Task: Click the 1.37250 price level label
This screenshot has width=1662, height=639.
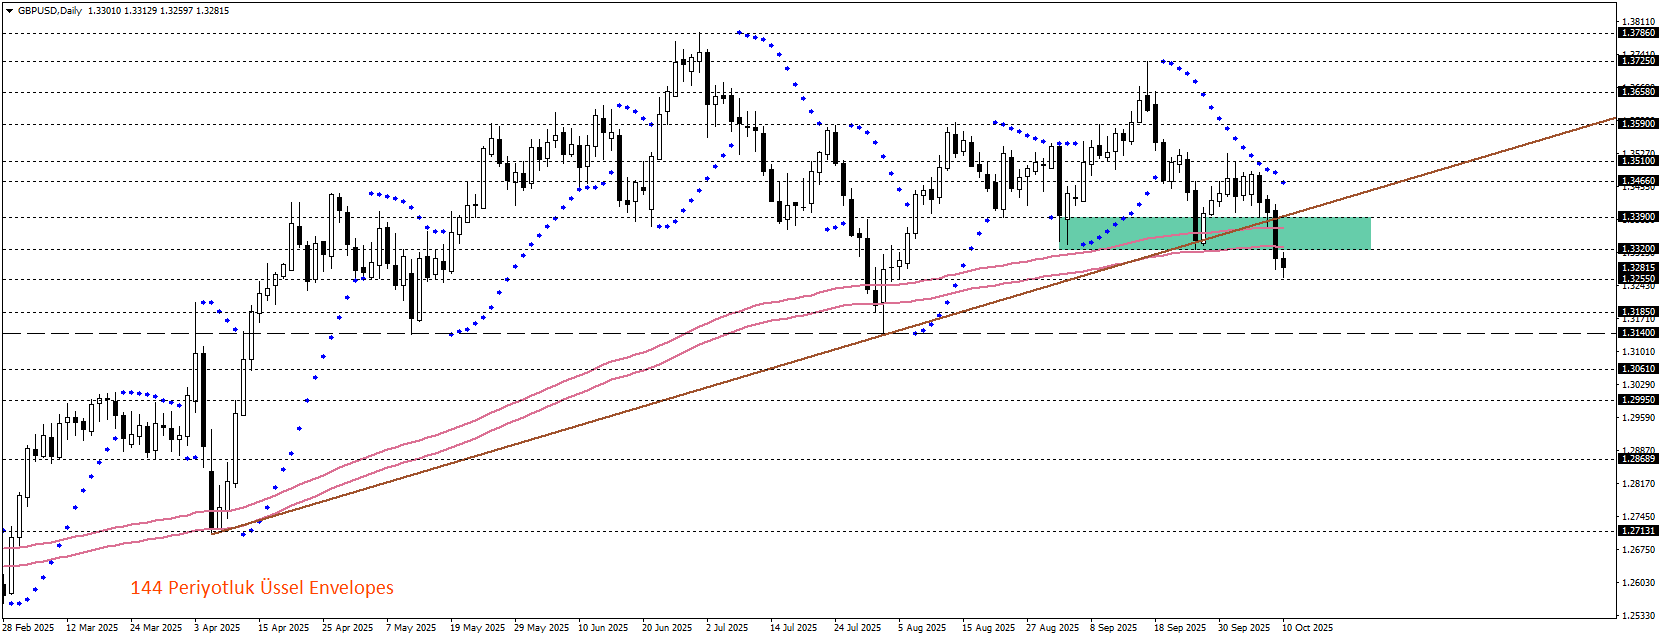Action: (x=1638, y=61)
